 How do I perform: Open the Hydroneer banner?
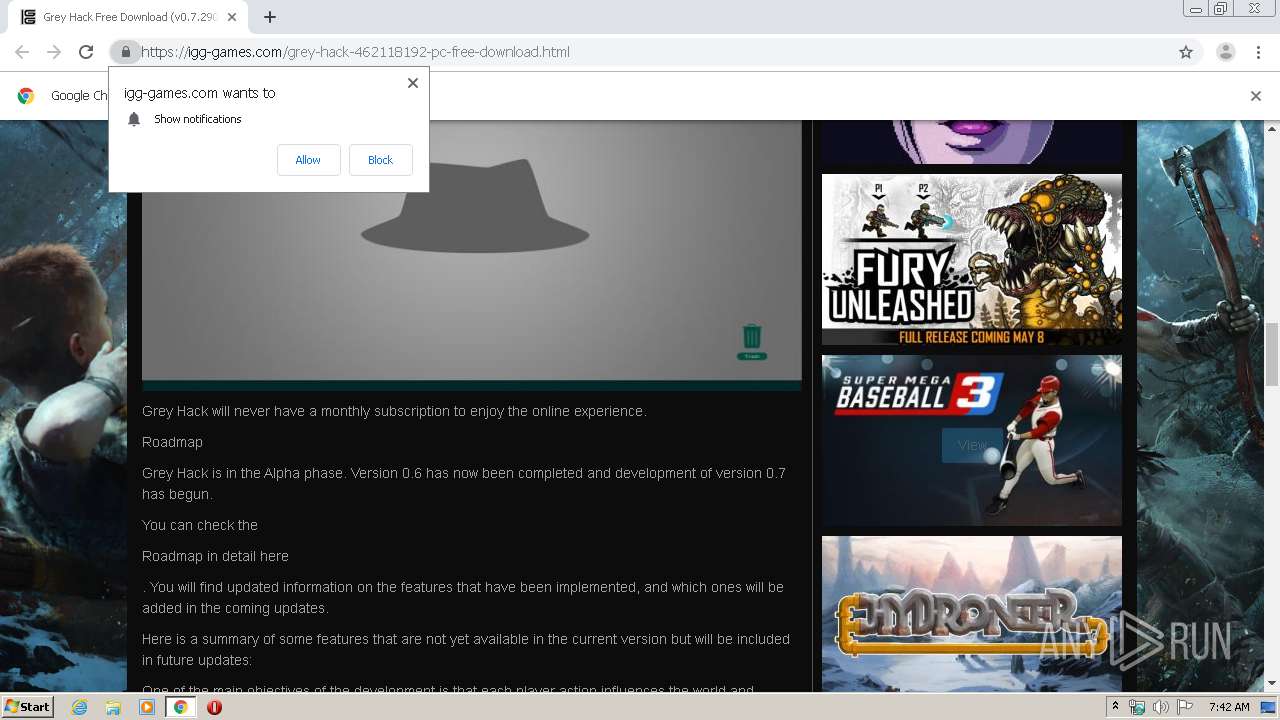[x=972, y=613]
